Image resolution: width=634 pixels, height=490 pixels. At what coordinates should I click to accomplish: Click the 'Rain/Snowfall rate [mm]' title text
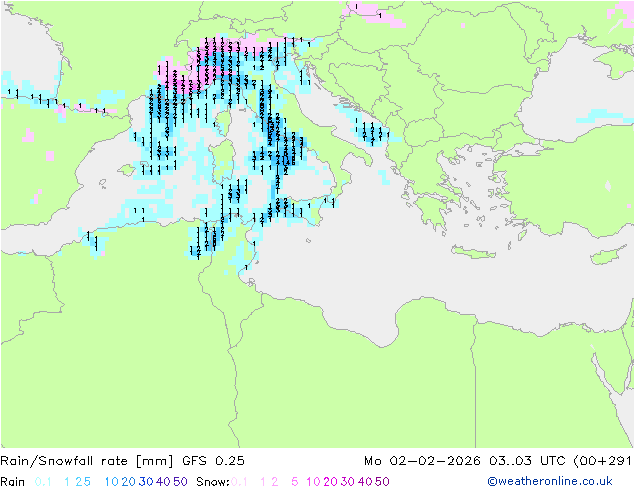pos(87,461)
